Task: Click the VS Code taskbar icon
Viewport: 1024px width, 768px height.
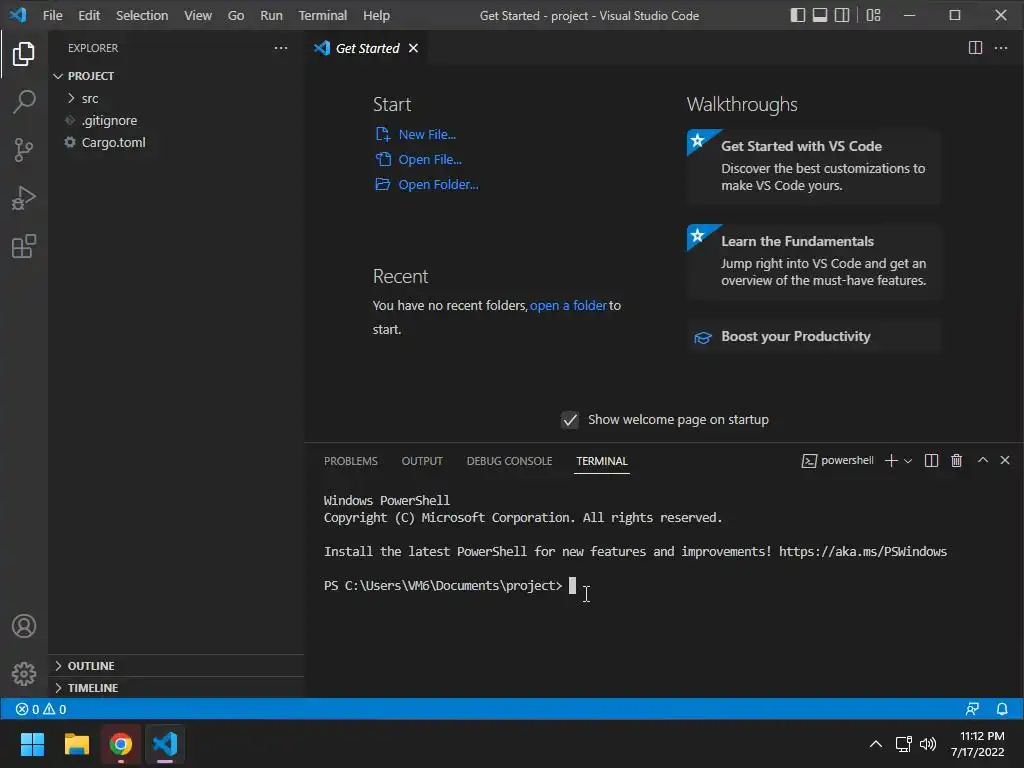Action: coord(165,744)
